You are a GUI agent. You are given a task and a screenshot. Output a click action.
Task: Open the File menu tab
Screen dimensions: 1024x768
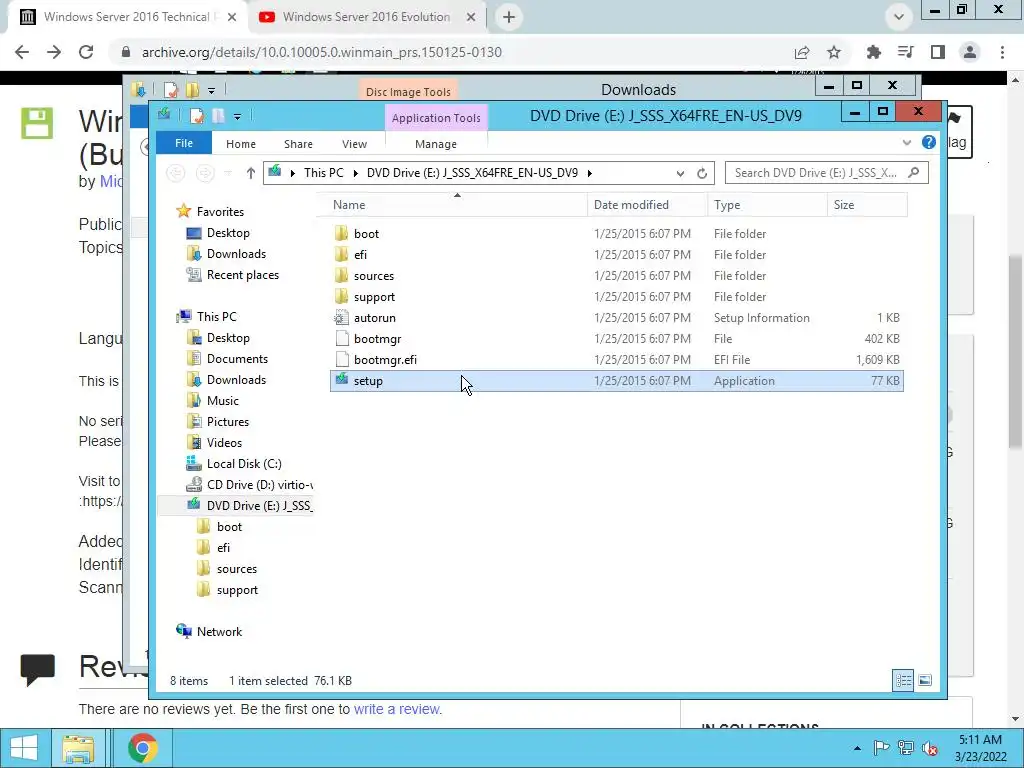(x=184, y=143)
